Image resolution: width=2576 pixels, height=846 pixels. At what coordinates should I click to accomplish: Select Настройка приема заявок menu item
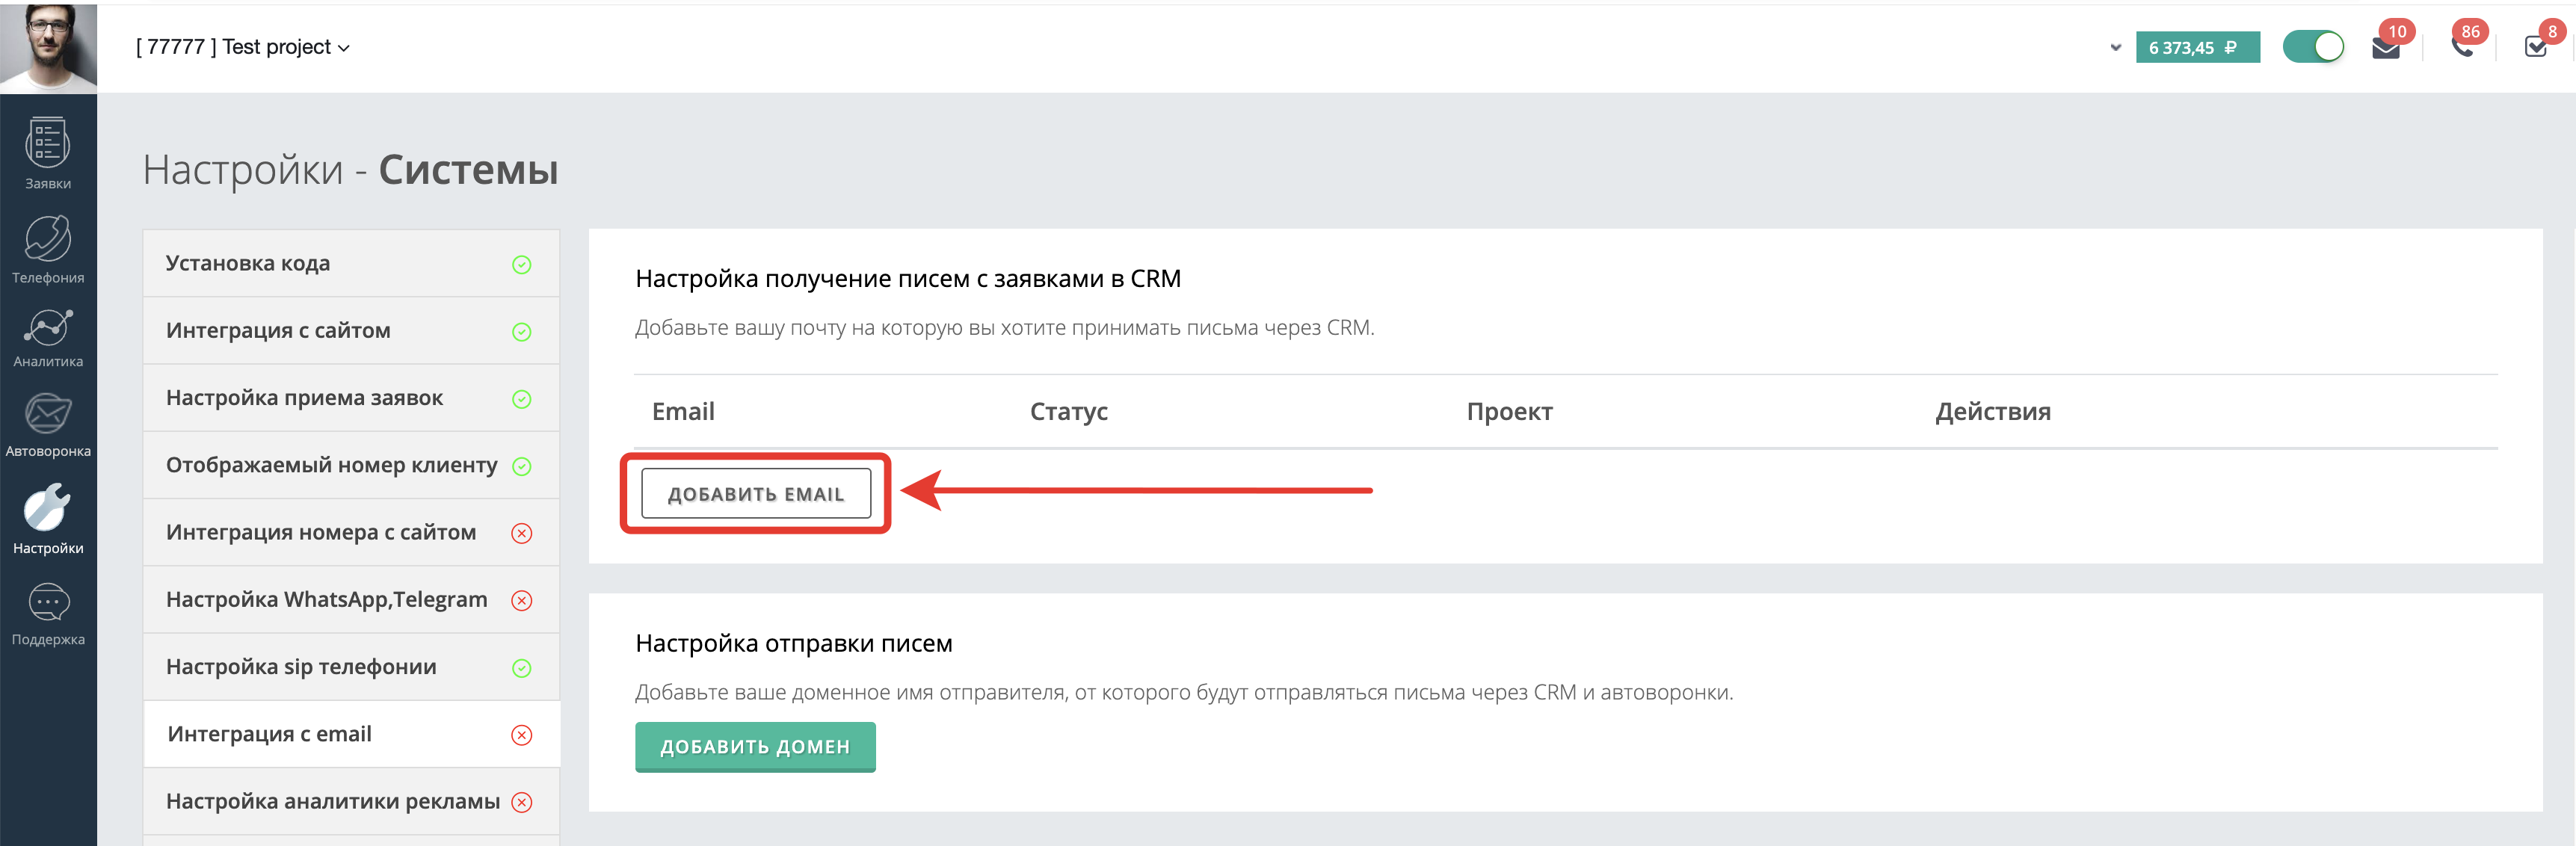tap(351, 398)
